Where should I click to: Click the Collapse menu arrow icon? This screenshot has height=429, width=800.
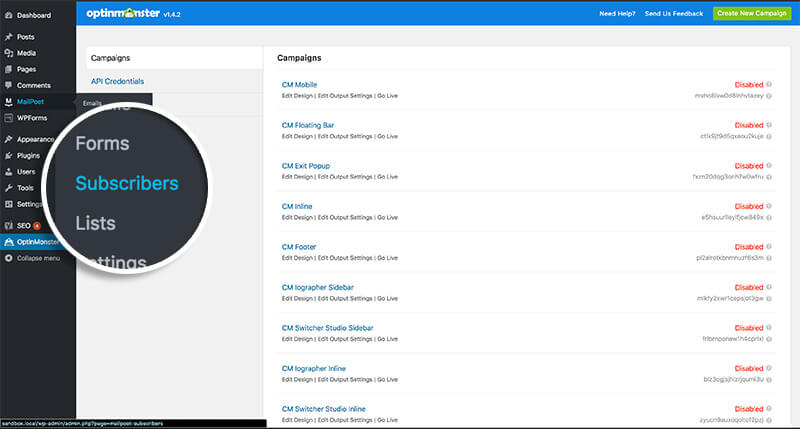click(9, 258)
